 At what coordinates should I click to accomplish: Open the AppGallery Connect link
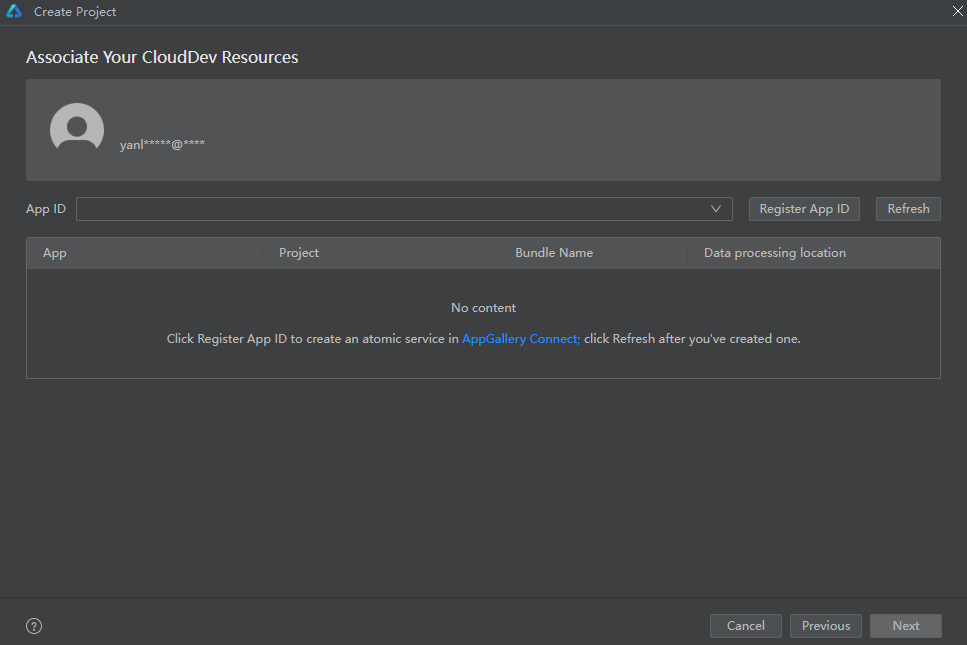[521, 339]
